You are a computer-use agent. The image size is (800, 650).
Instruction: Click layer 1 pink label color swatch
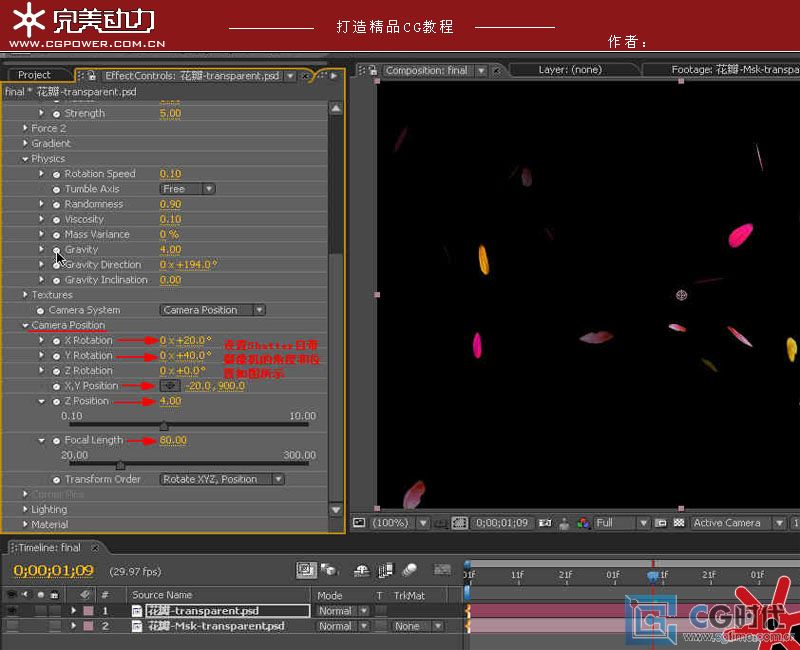tap(88, 611)
